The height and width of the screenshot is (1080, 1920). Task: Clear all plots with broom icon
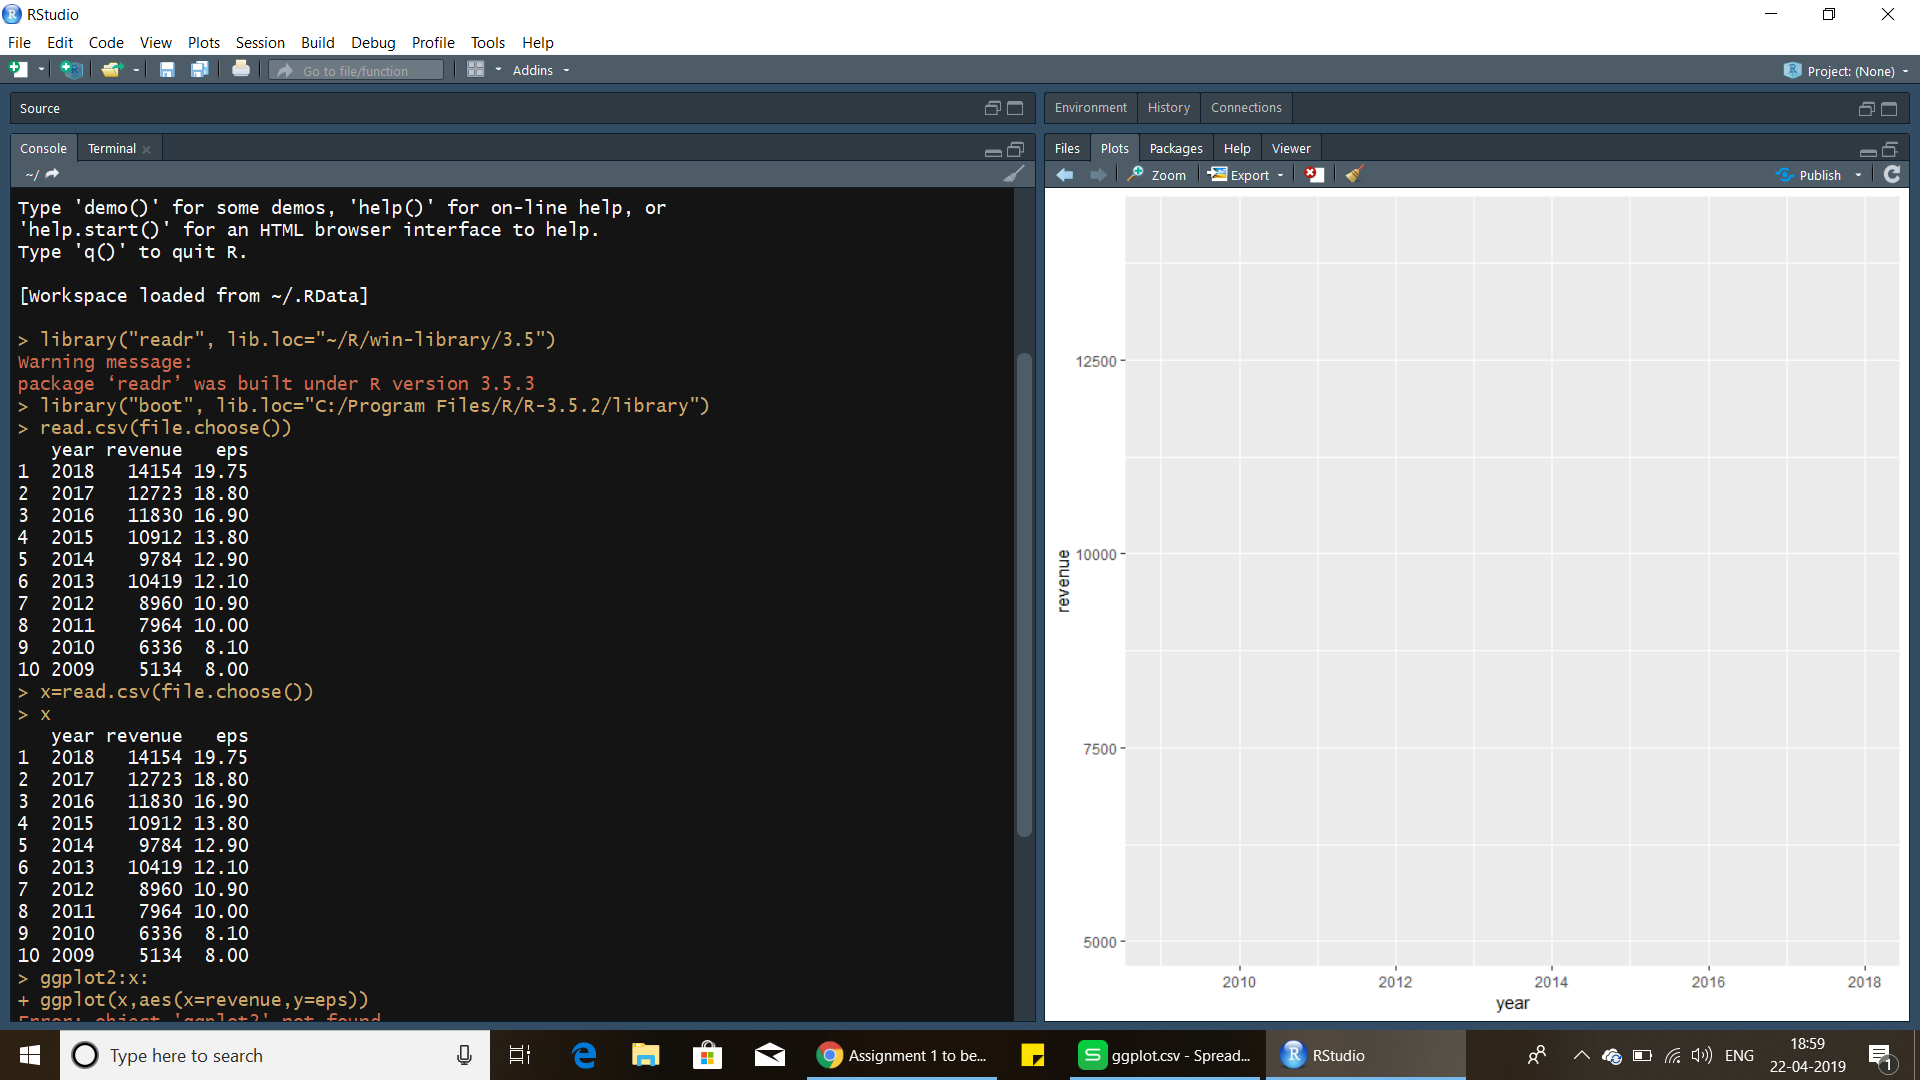1354,175
